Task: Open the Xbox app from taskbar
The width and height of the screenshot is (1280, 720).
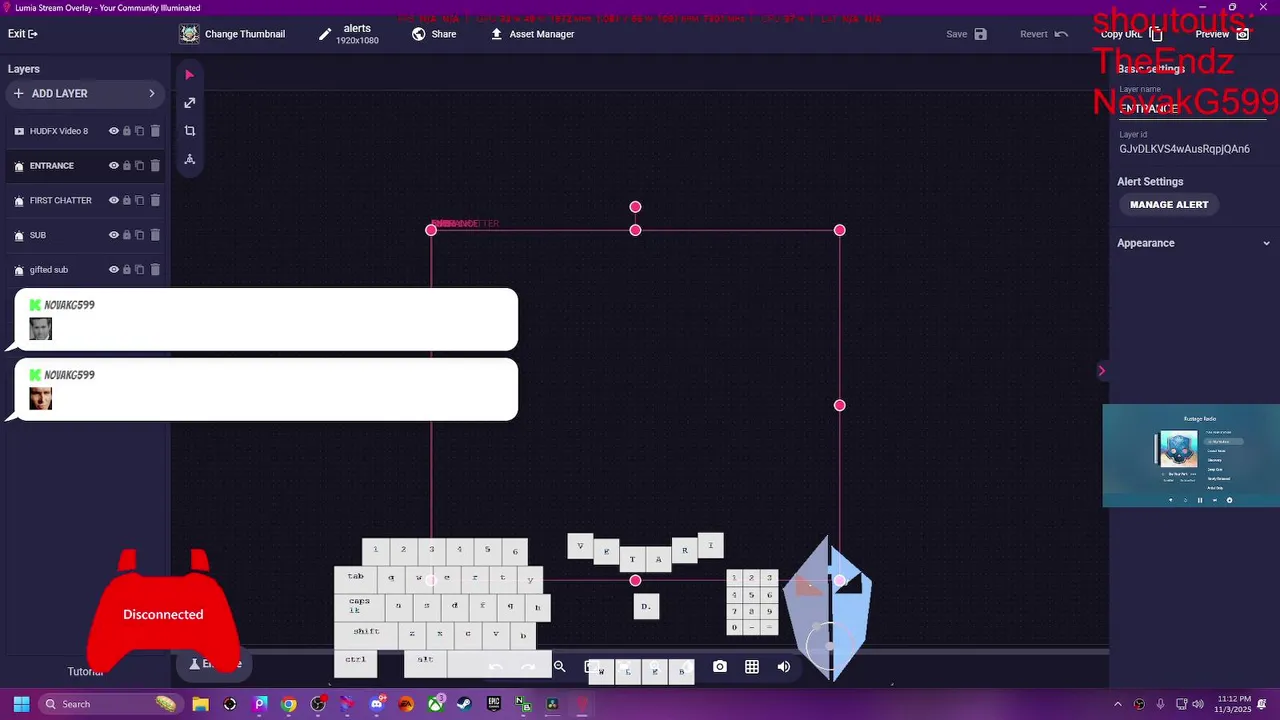Action: 435,704
